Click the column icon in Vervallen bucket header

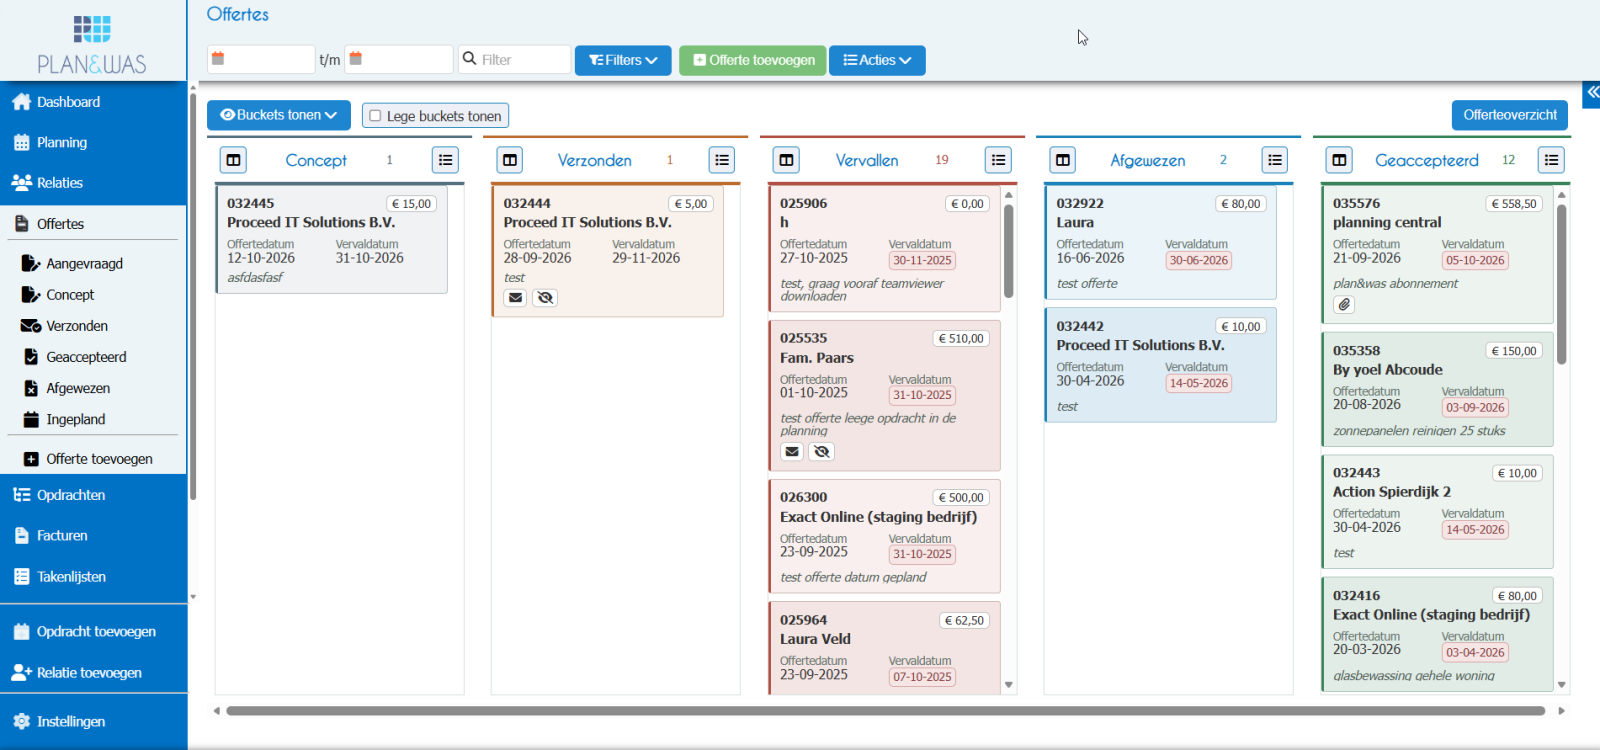tap(786, 160)
